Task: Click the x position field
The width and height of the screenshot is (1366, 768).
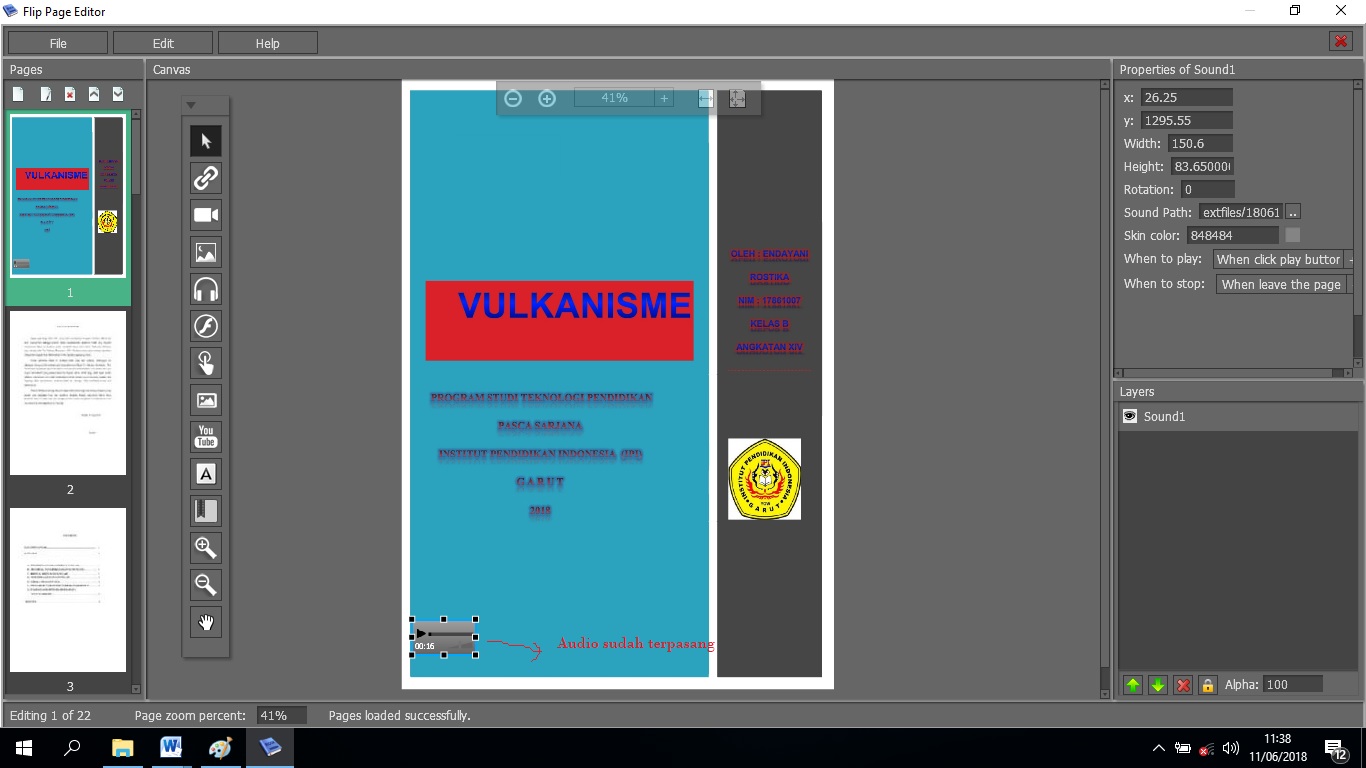Action: [1187, 97]
